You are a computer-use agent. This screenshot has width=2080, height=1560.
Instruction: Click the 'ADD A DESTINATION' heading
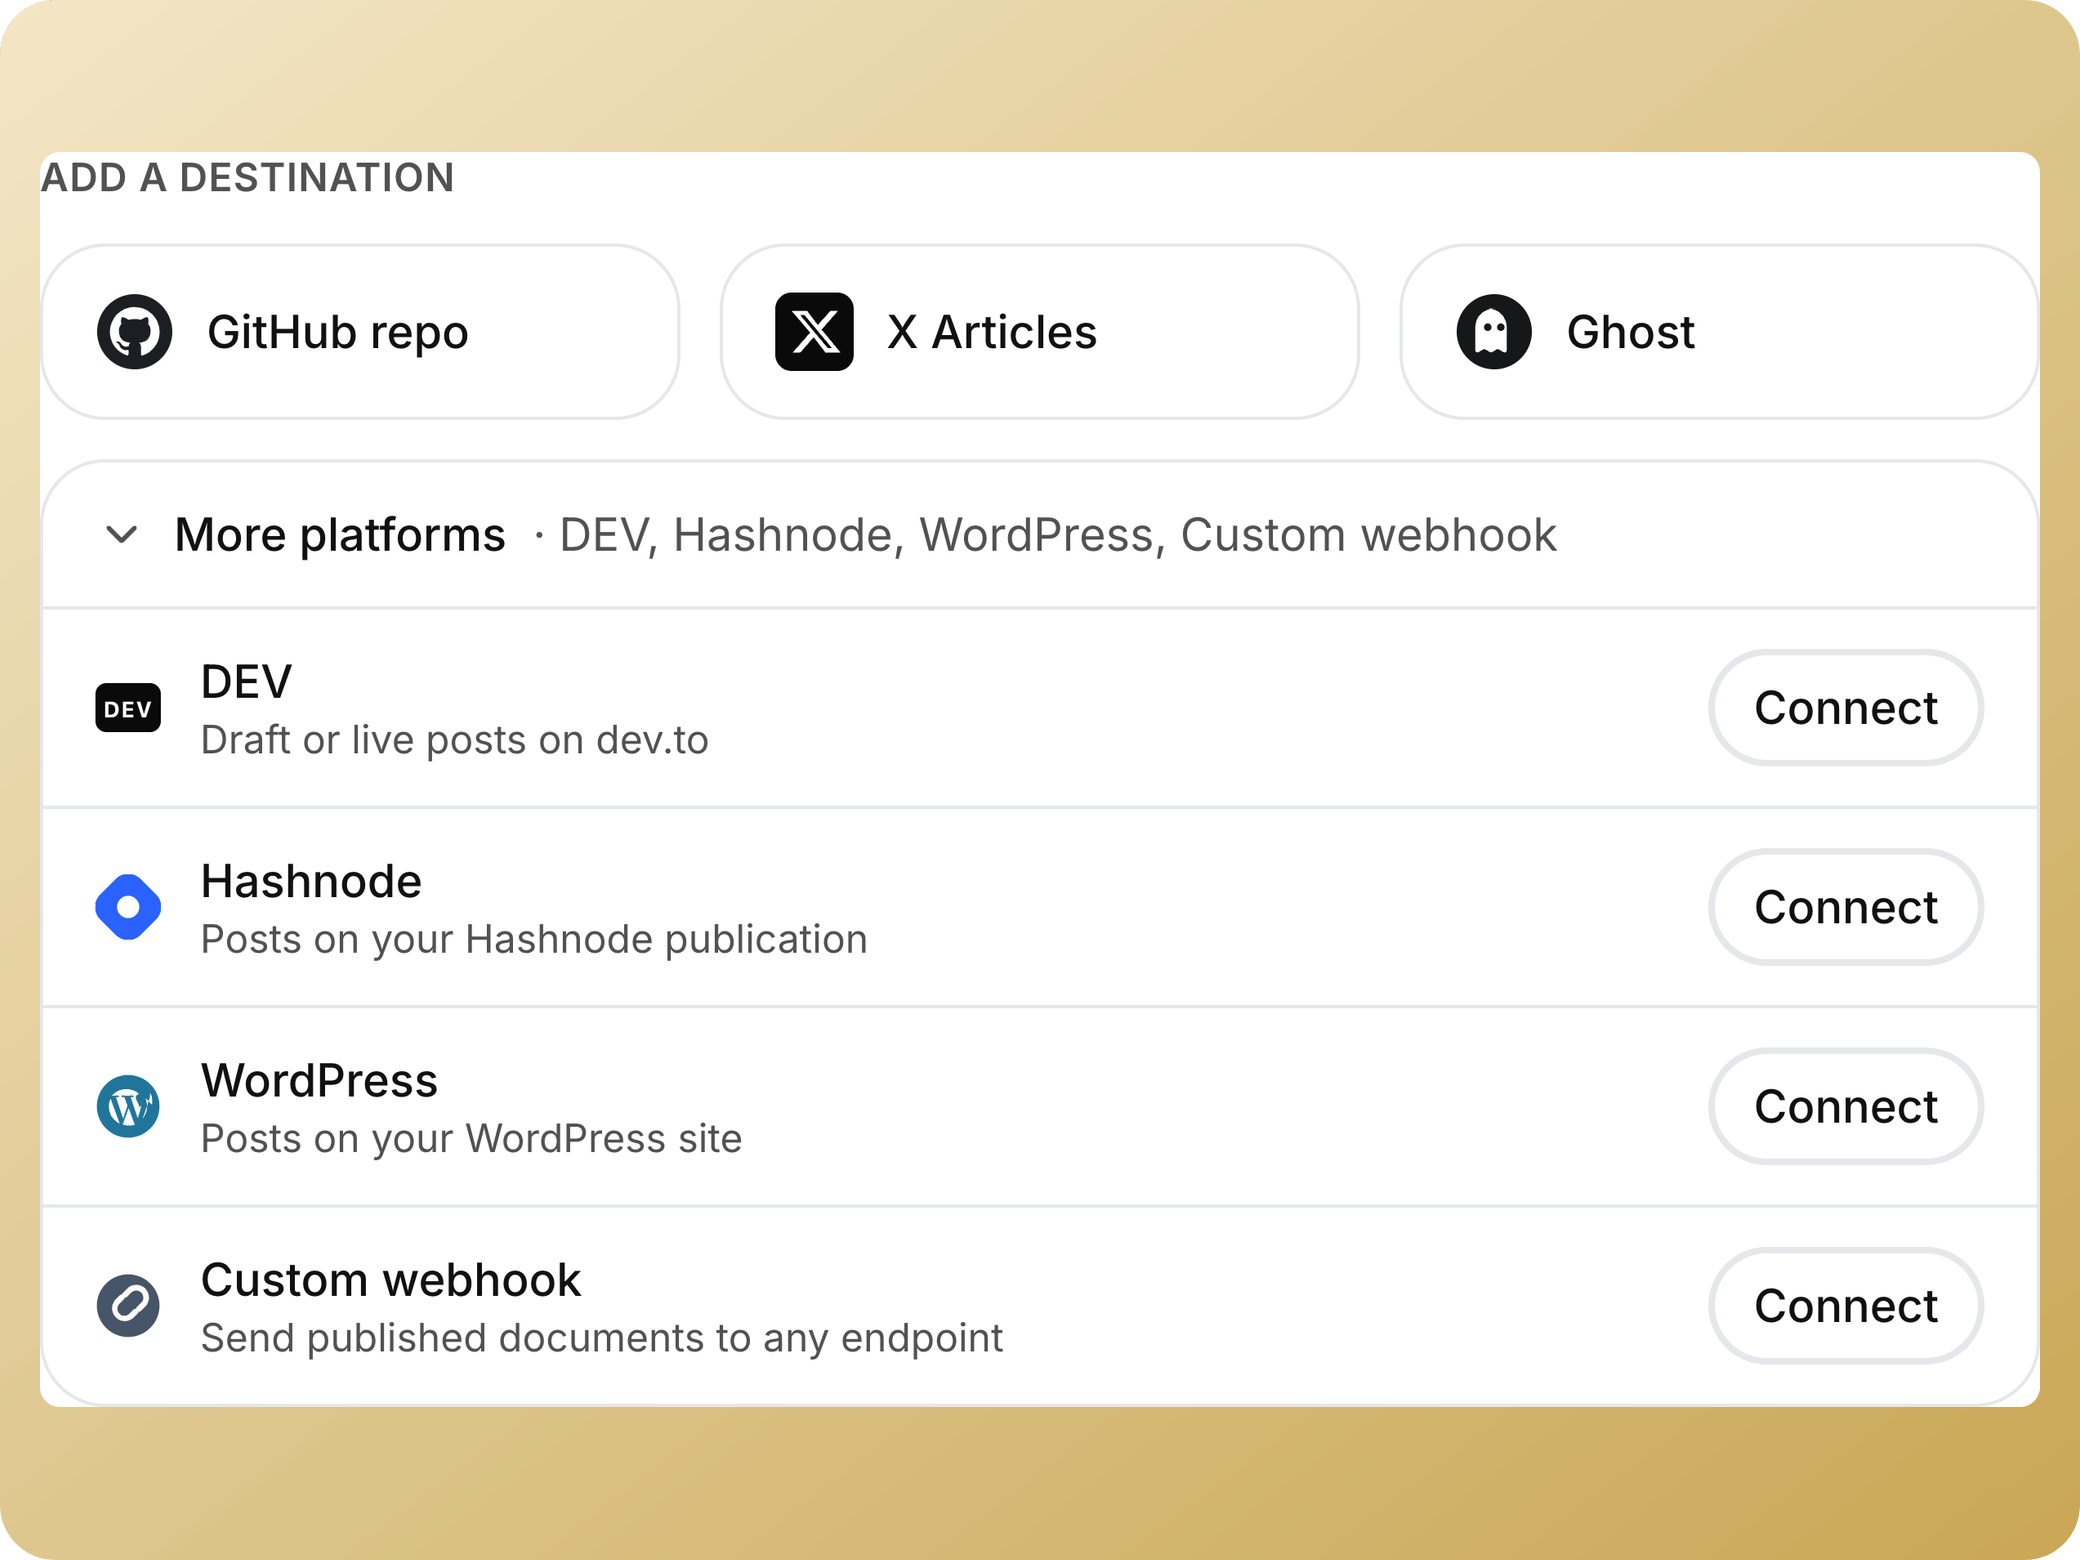[248, 178]
